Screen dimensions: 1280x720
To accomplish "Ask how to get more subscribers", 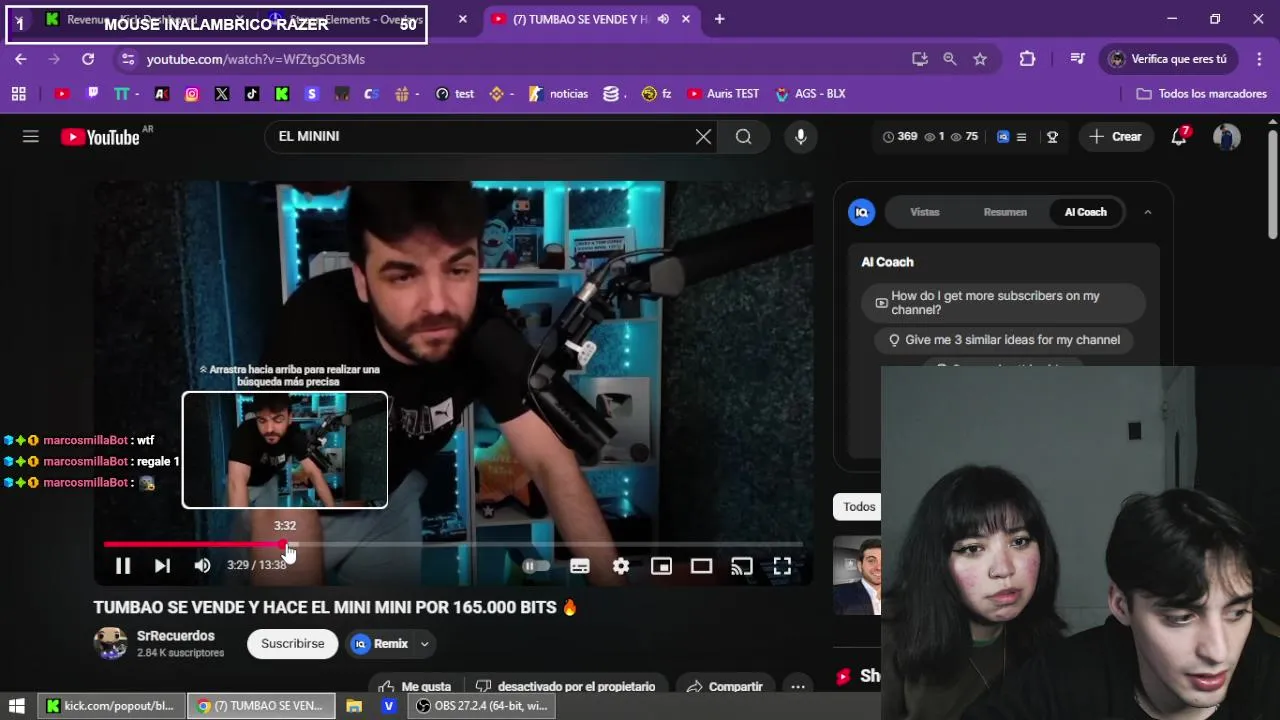I will [1003, 303].
